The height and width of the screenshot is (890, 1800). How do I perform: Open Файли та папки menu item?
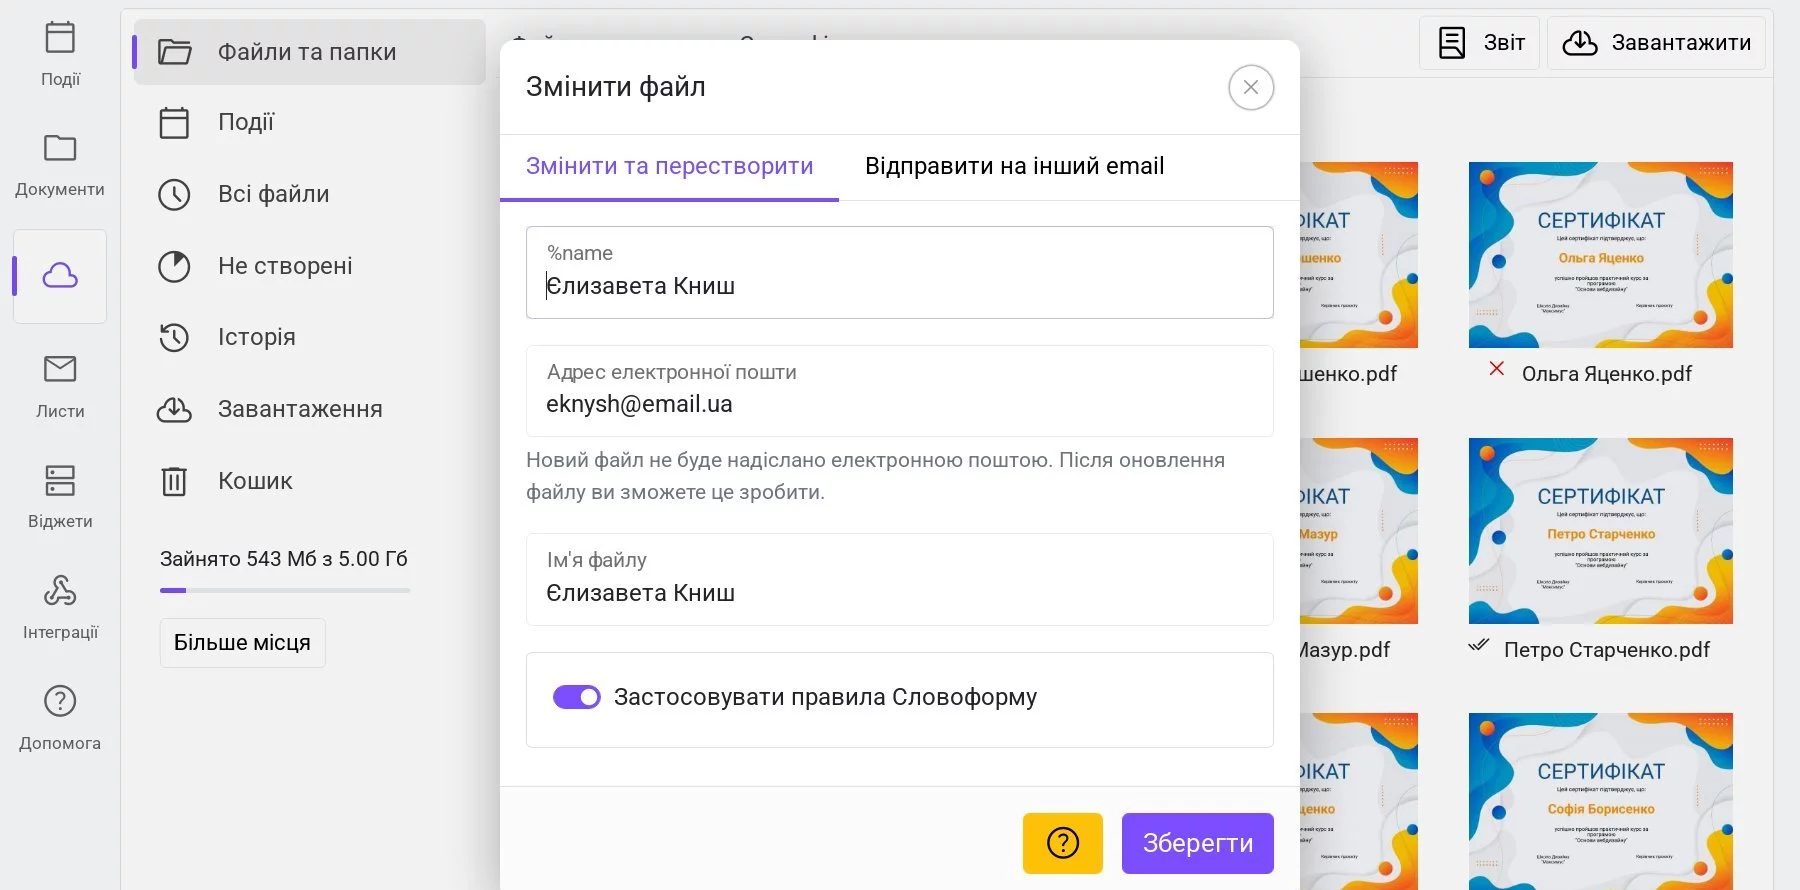(x=309, y=51)
